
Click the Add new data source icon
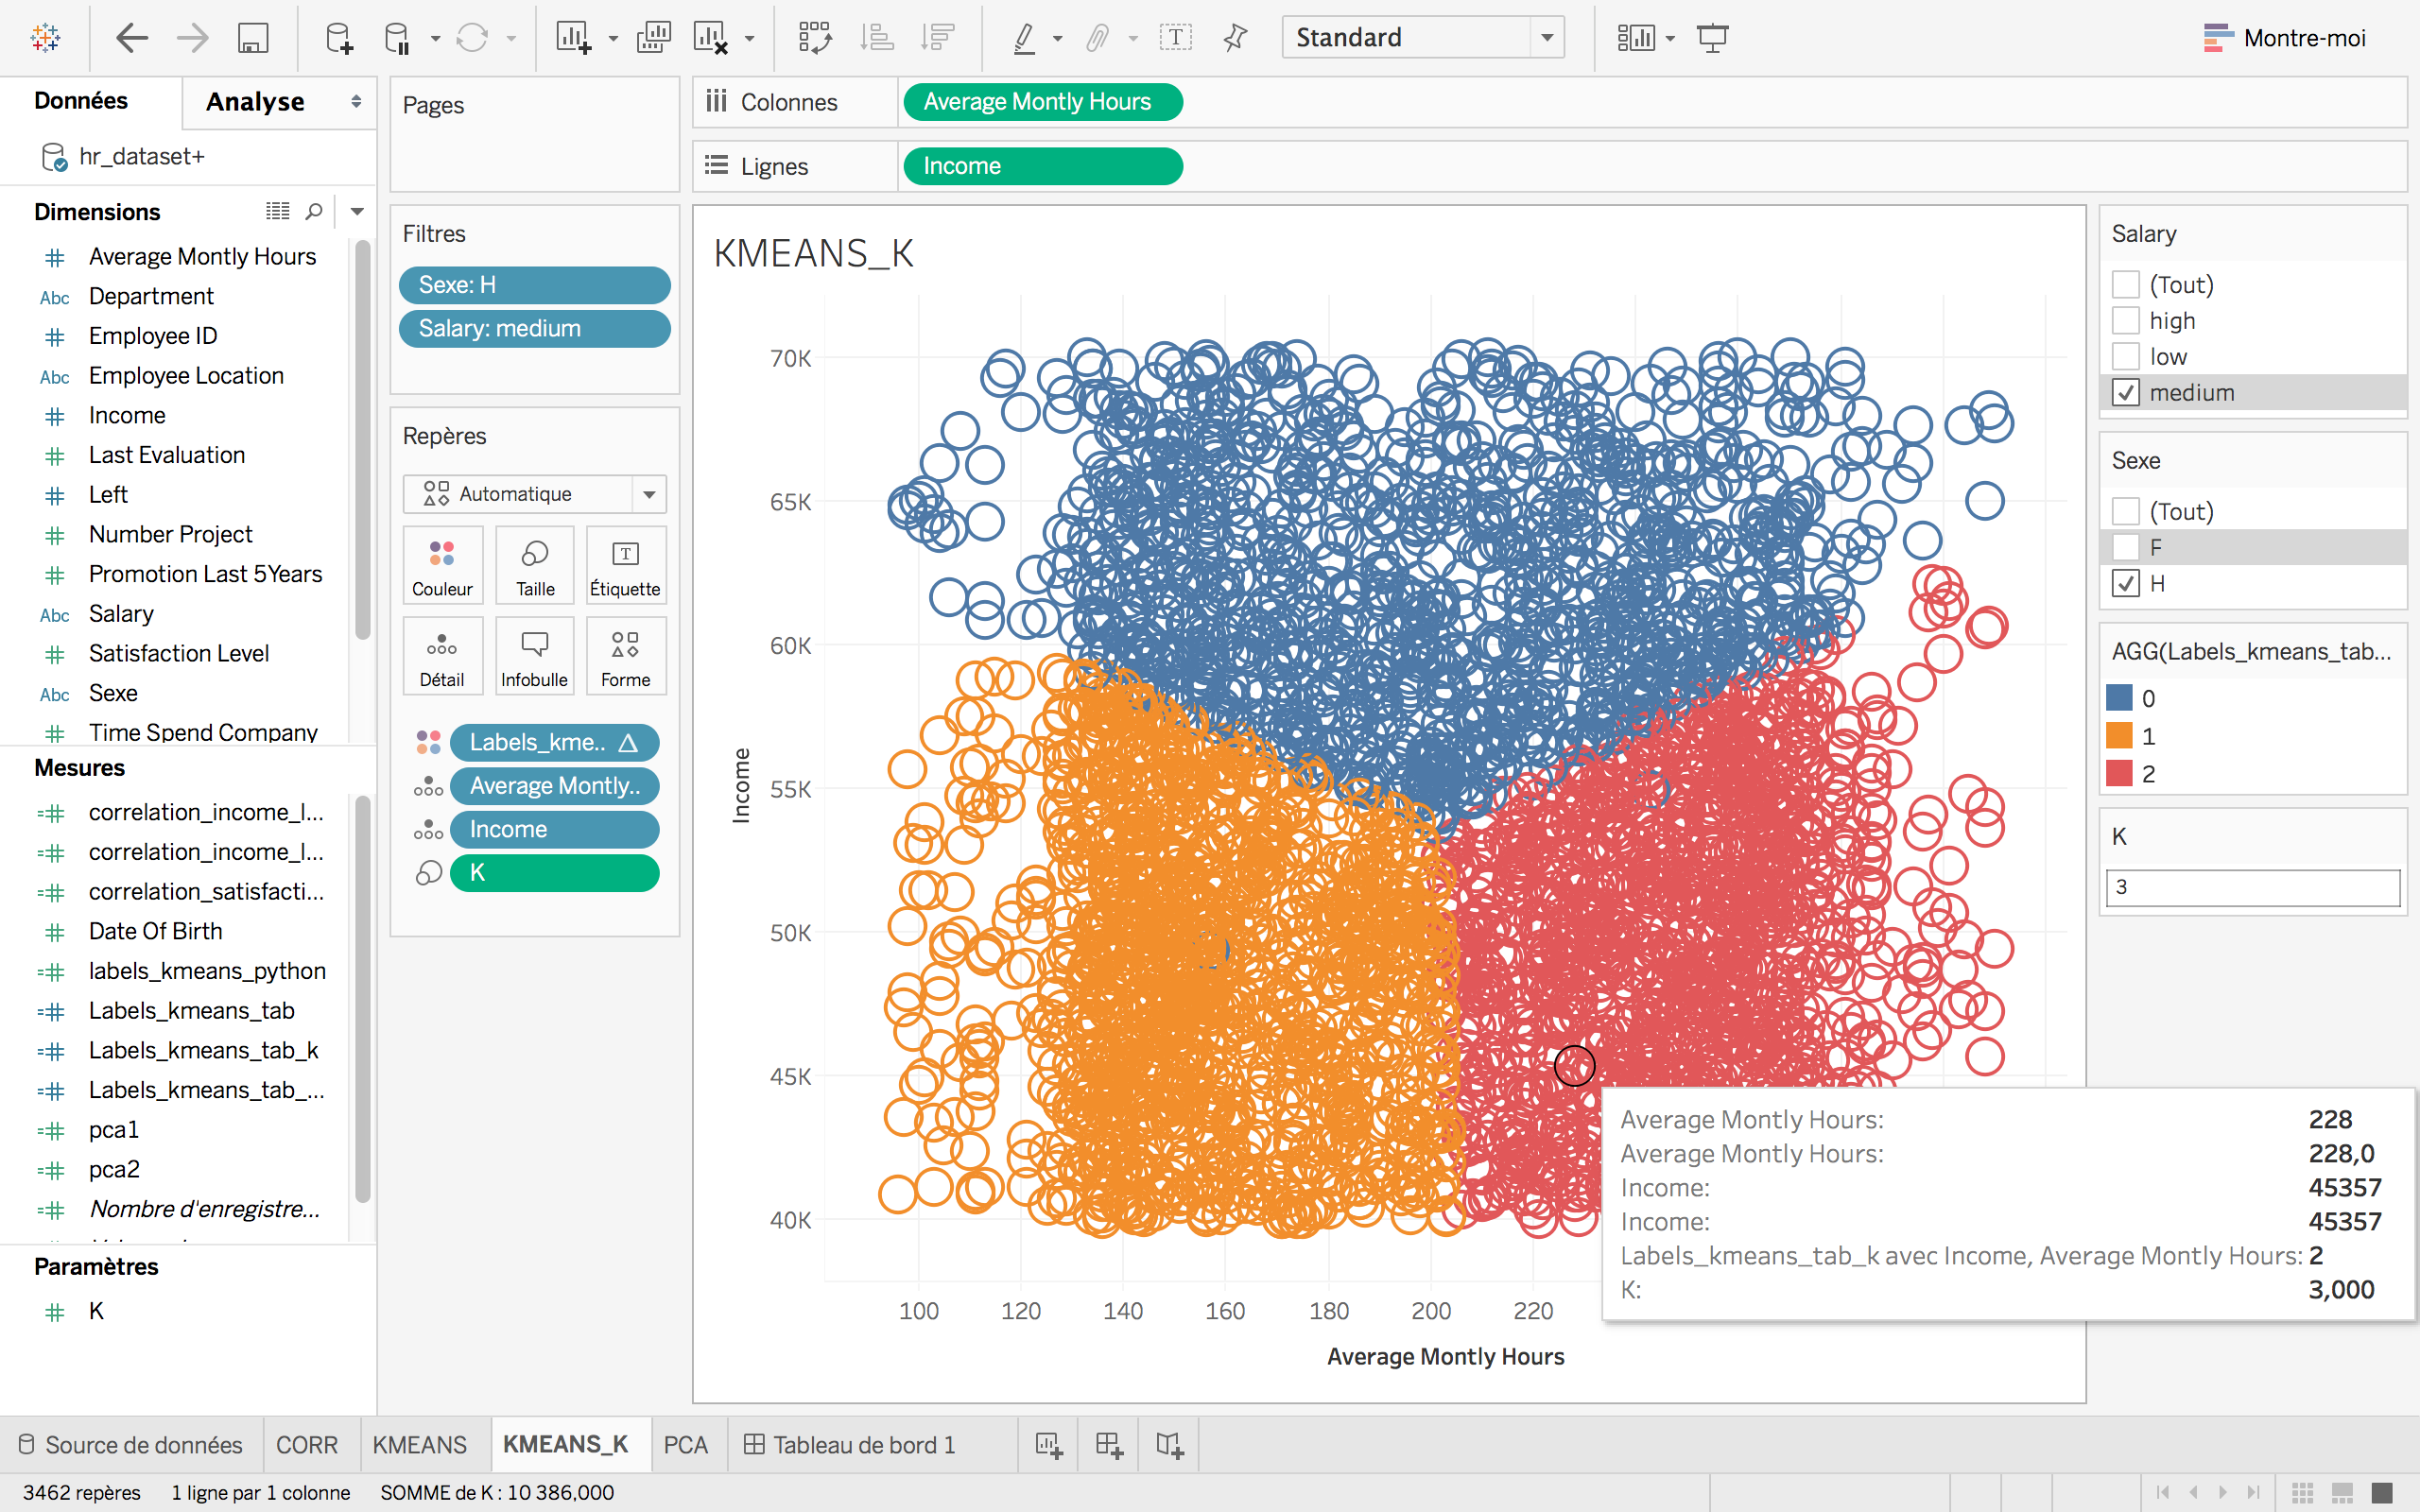(x=339, y=38)
